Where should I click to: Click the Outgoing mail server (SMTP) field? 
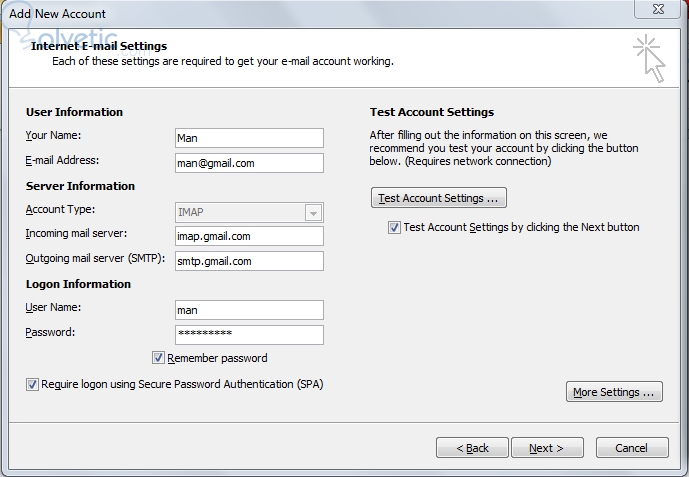[x=249, y=261]
